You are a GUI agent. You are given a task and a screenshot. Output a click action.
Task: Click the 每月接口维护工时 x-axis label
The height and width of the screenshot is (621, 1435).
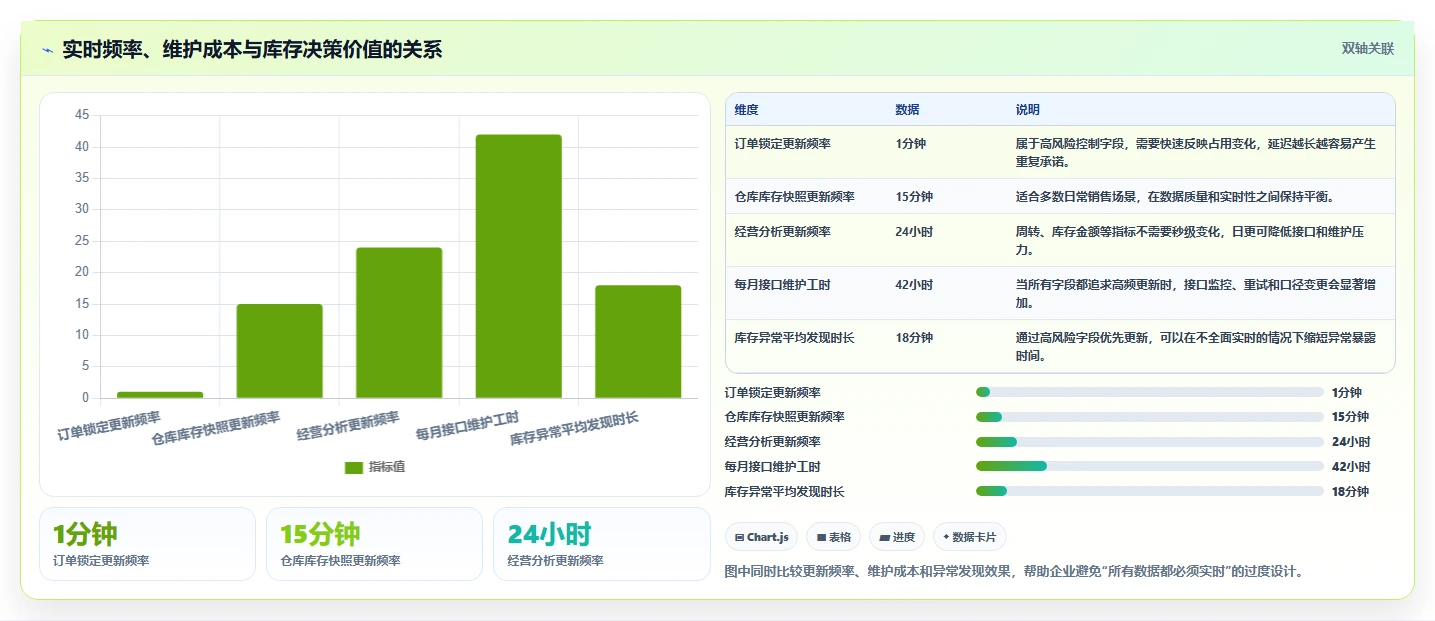(x=468, y=426)
